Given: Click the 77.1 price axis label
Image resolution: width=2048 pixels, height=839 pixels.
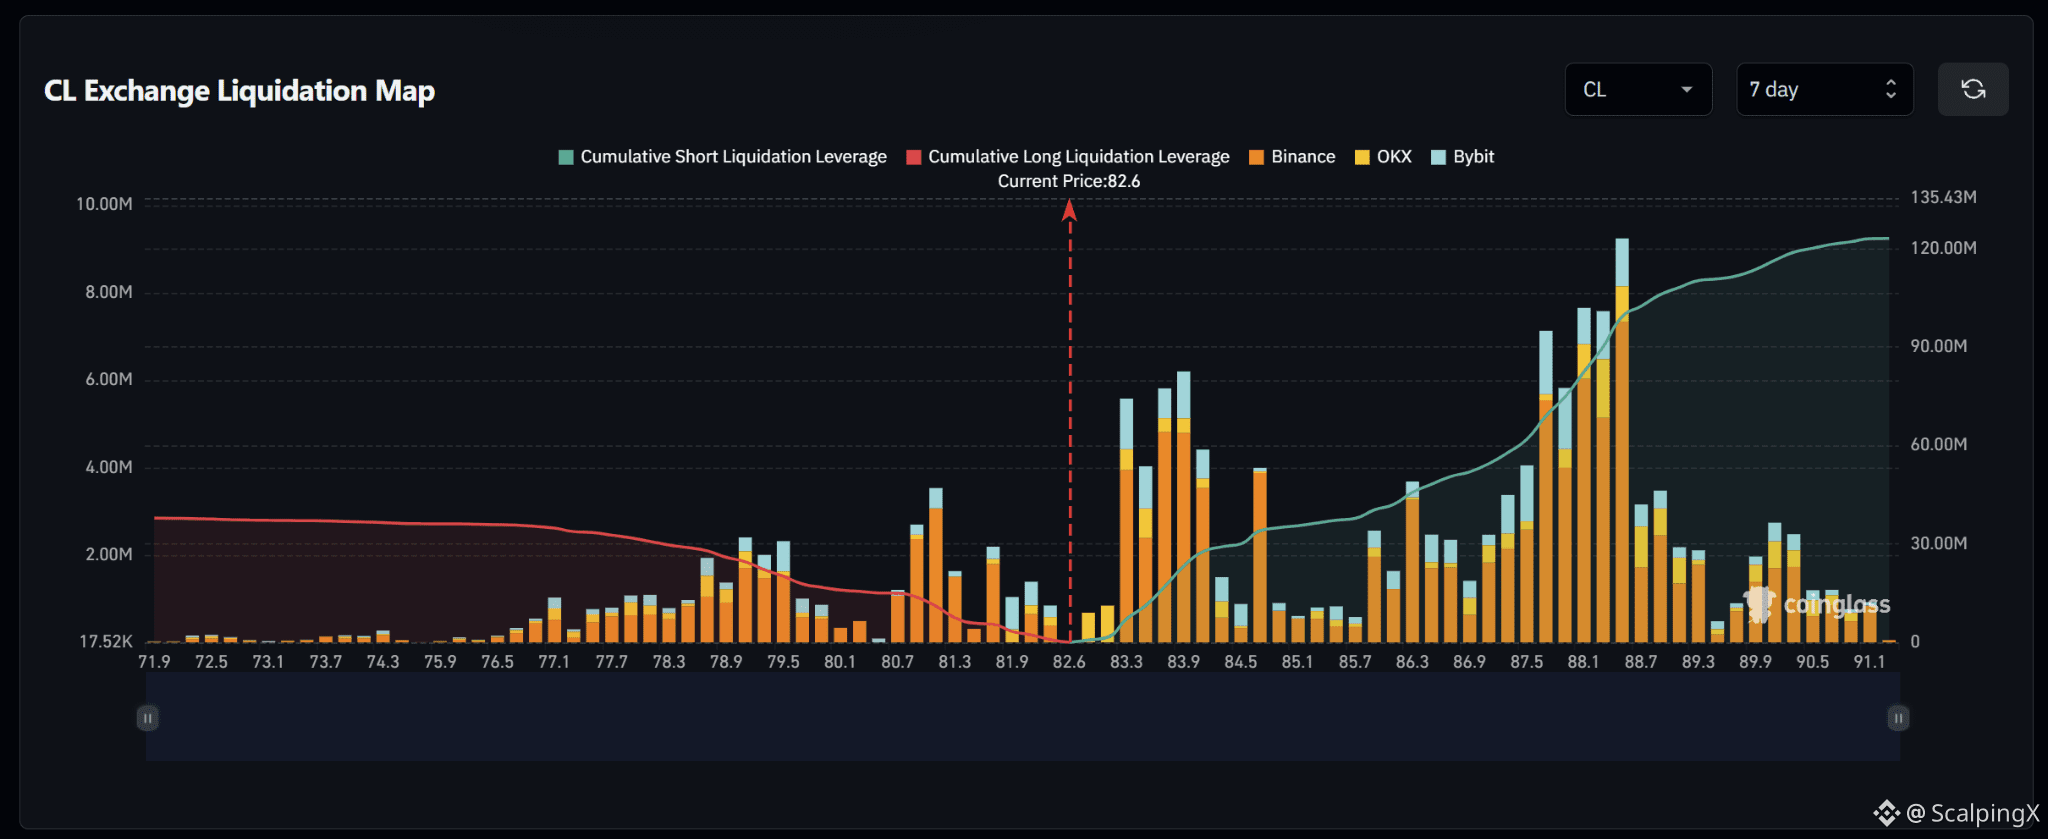Looking at the screenshot, I should click(x=554, y=662).
